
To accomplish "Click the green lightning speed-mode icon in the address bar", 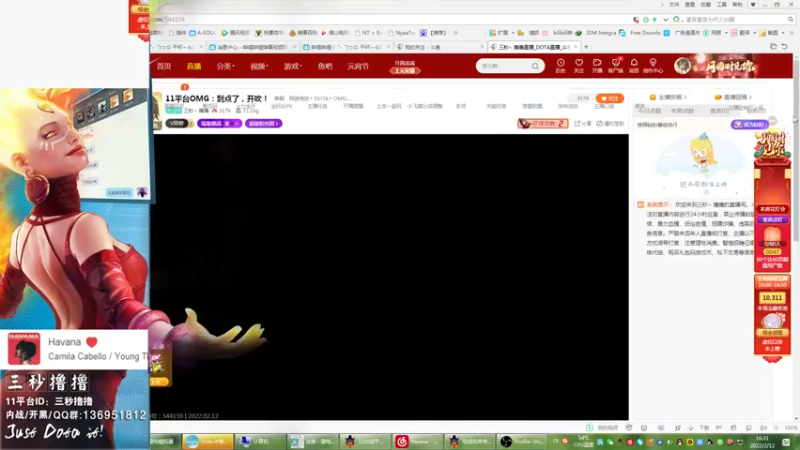I will coord(654,19).
